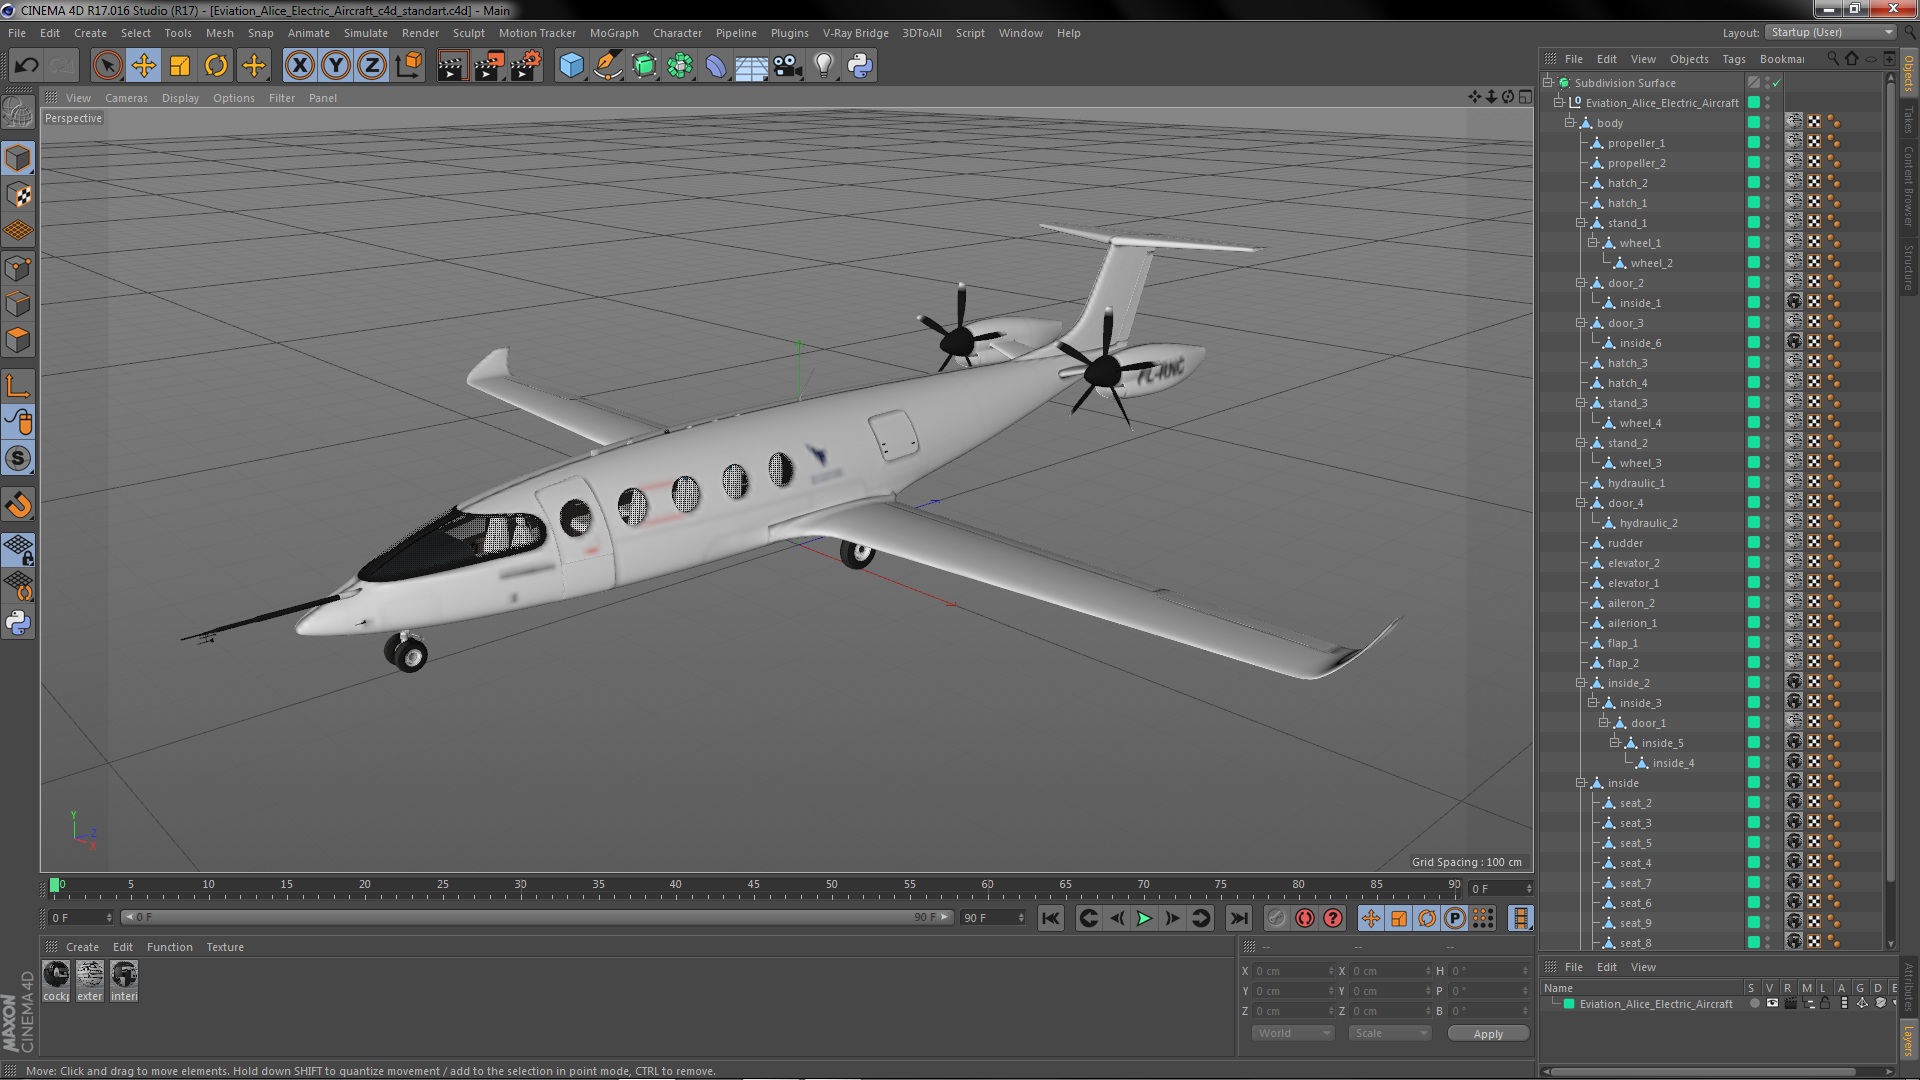This screenshot has height=1080, width=1920.
Task: Go to start of animation
Action: pos(1050,918)
